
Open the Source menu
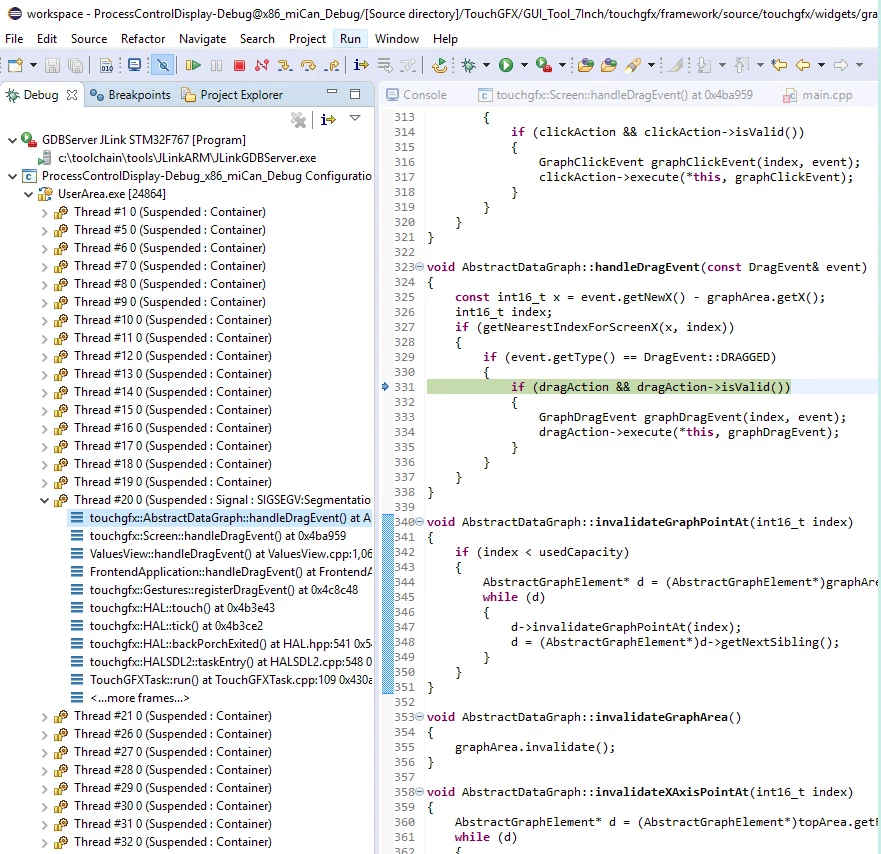tap(89, 39)
